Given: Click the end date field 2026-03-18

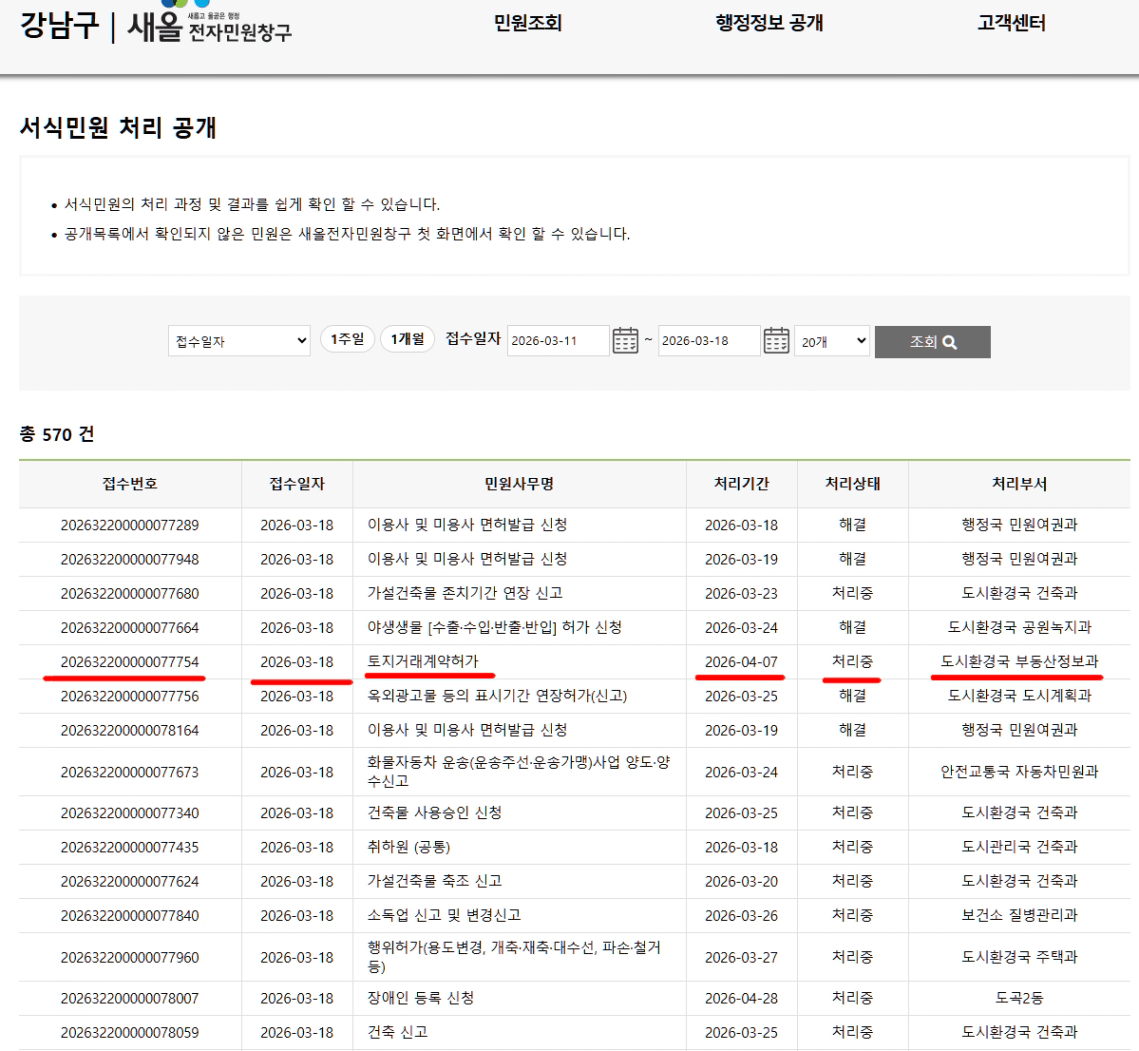Looking at the screenshot, I should coord(709,341).
